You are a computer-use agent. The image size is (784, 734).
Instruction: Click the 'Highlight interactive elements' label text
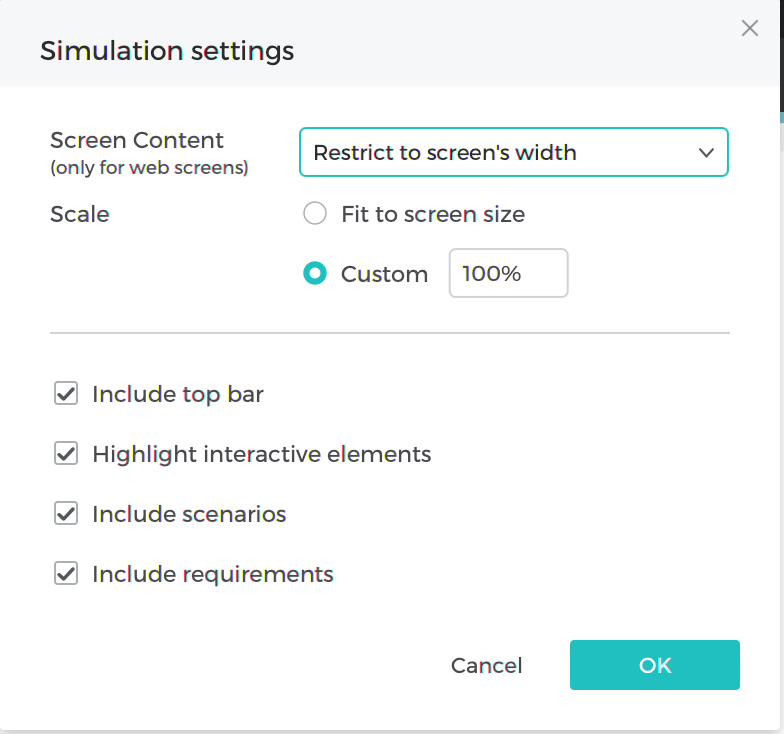coord(262,454)
